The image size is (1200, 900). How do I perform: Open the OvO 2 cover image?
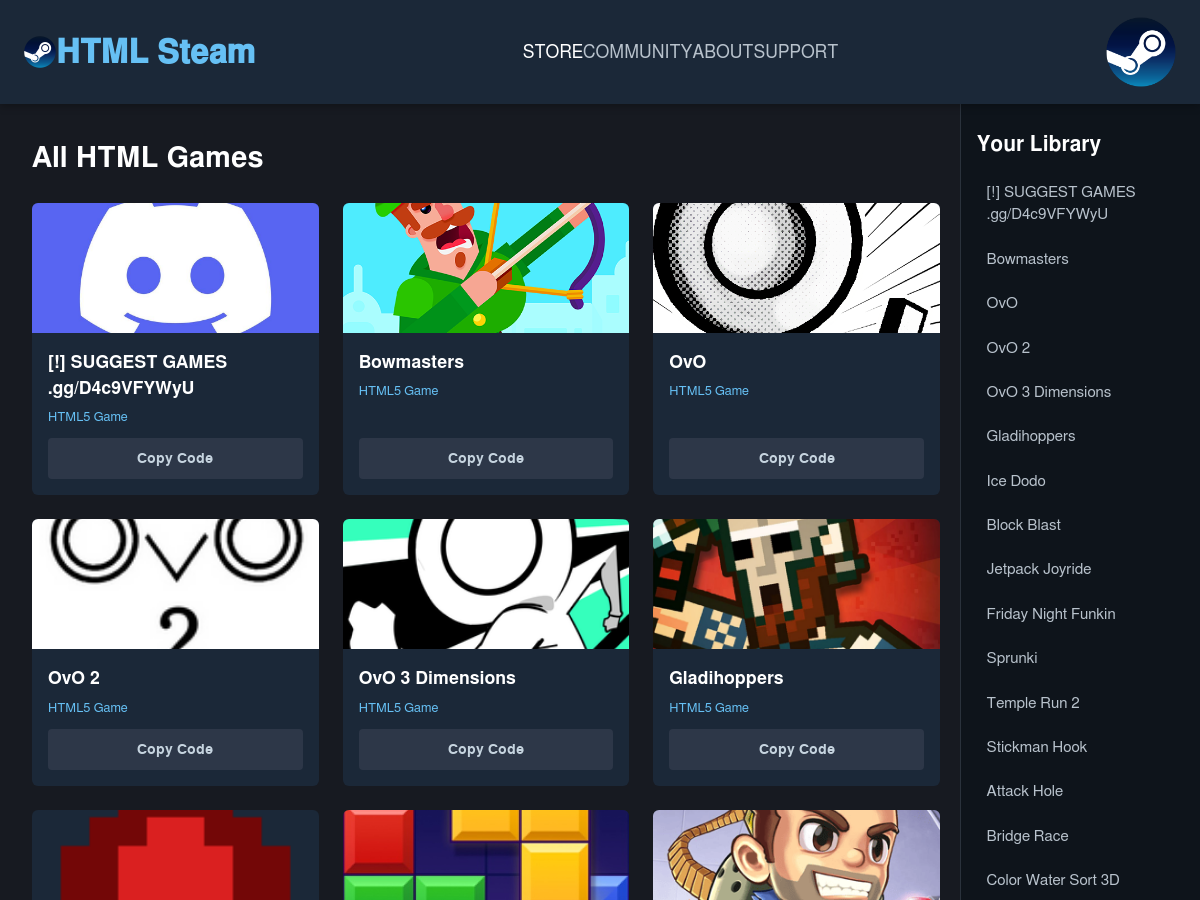(x=175, y=584)
